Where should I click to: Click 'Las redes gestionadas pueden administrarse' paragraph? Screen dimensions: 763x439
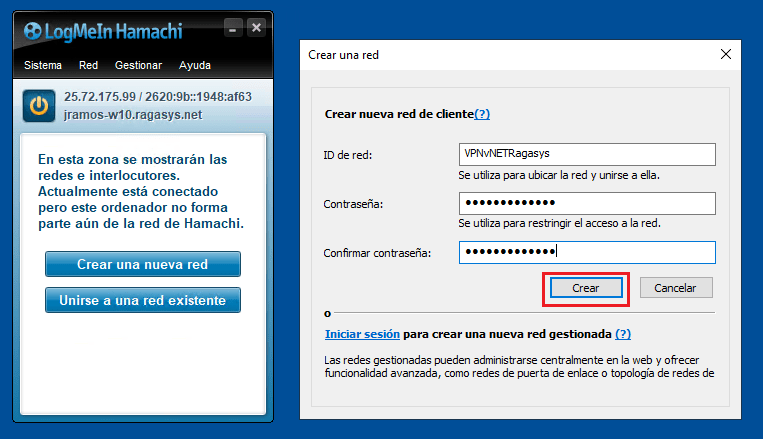(519, 366)
